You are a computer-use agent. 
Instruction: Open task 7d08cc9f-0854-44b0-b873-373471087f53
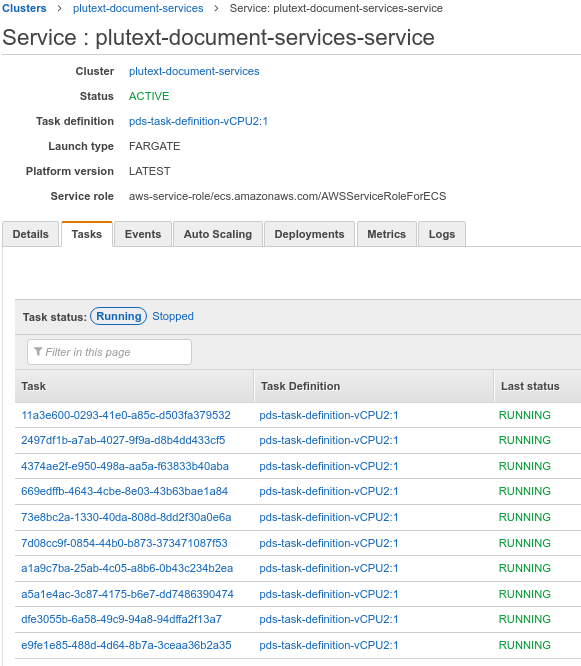124,543
